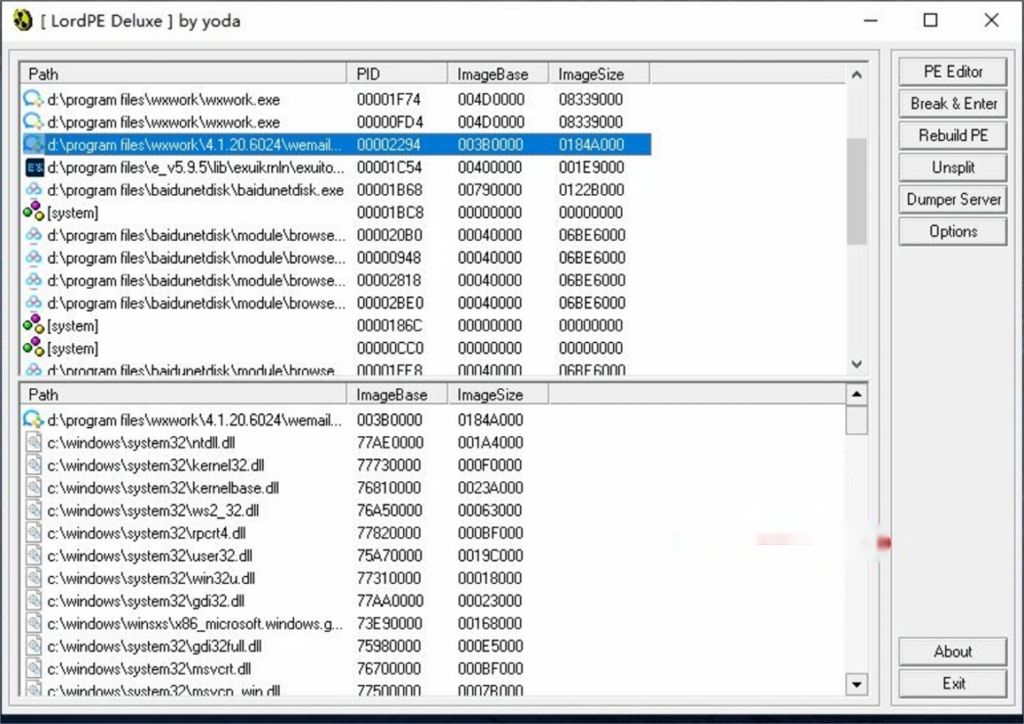Click the wemail process icon in selected row

tap(34, 145)
